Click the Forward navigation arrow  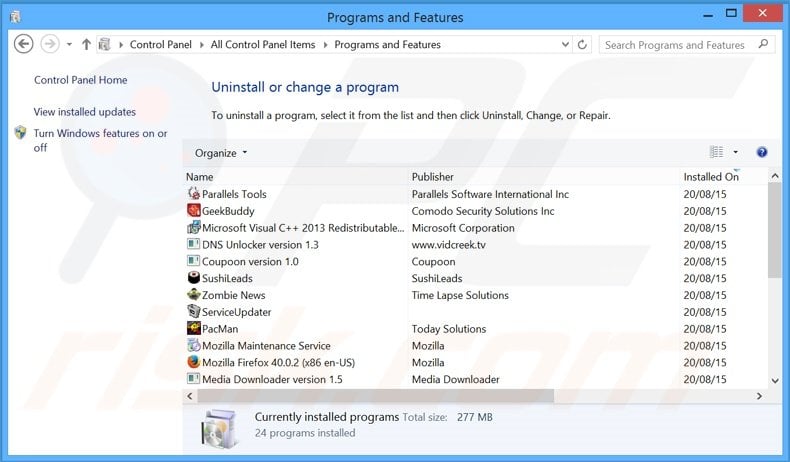point(50,44)
